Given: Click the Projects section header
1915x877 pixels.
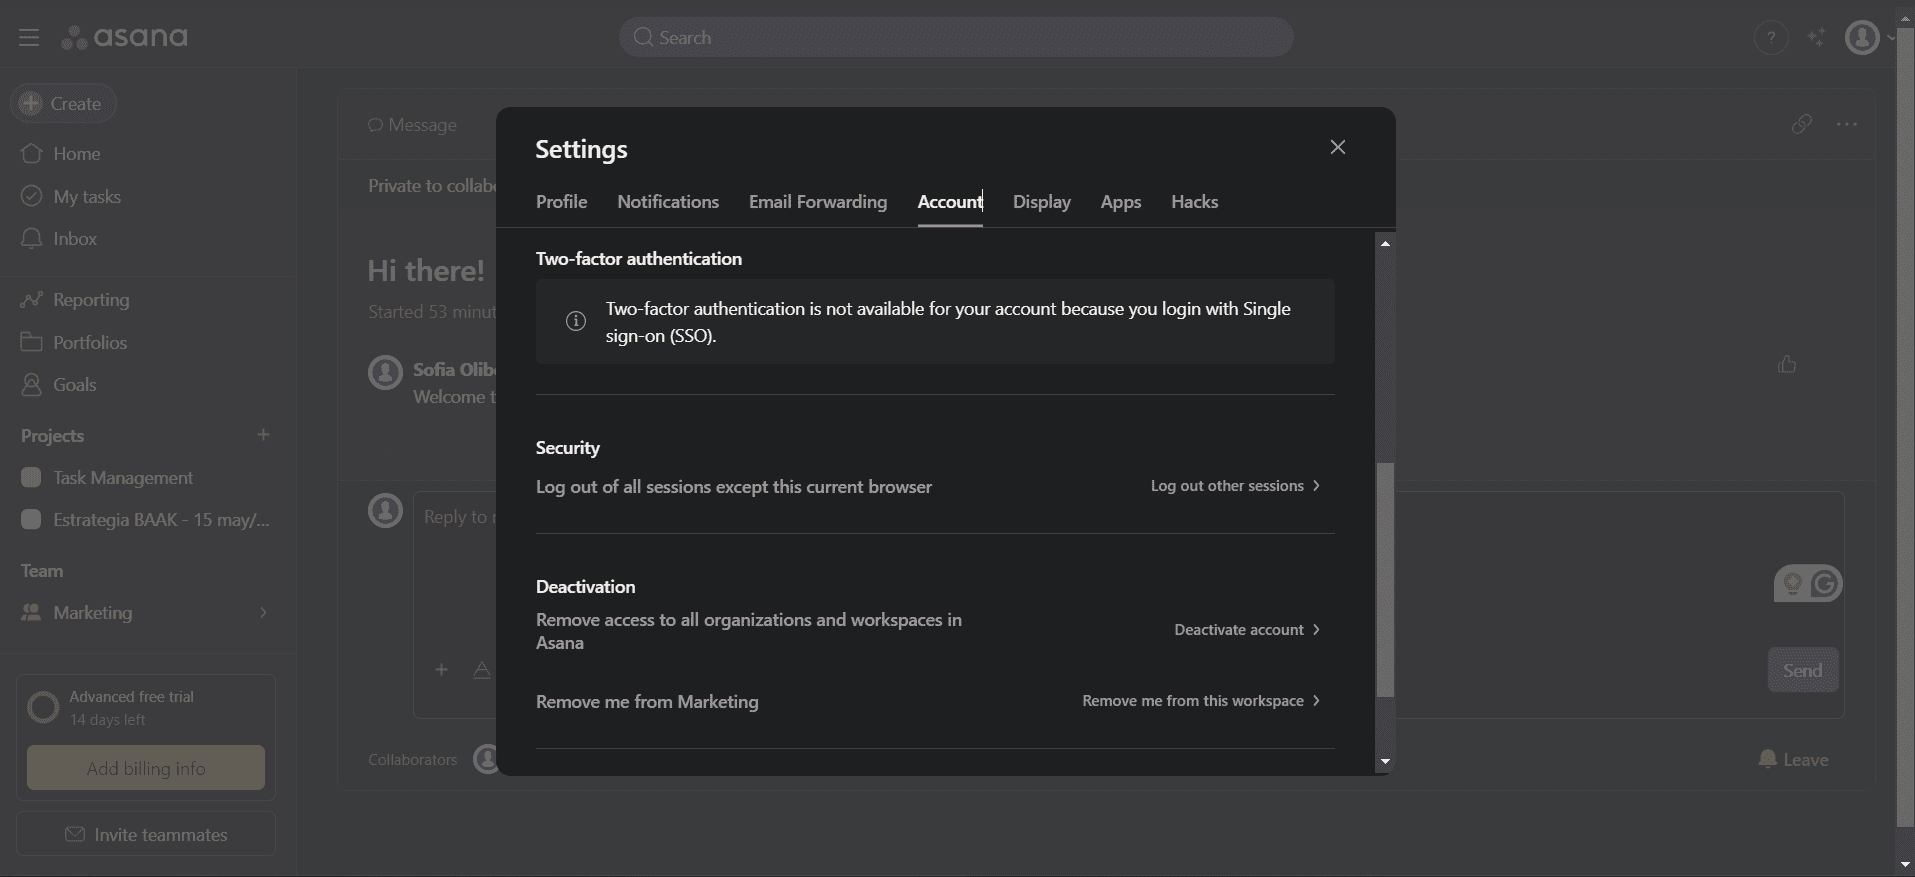Looking at the screenshot, I should coord(52,436).
